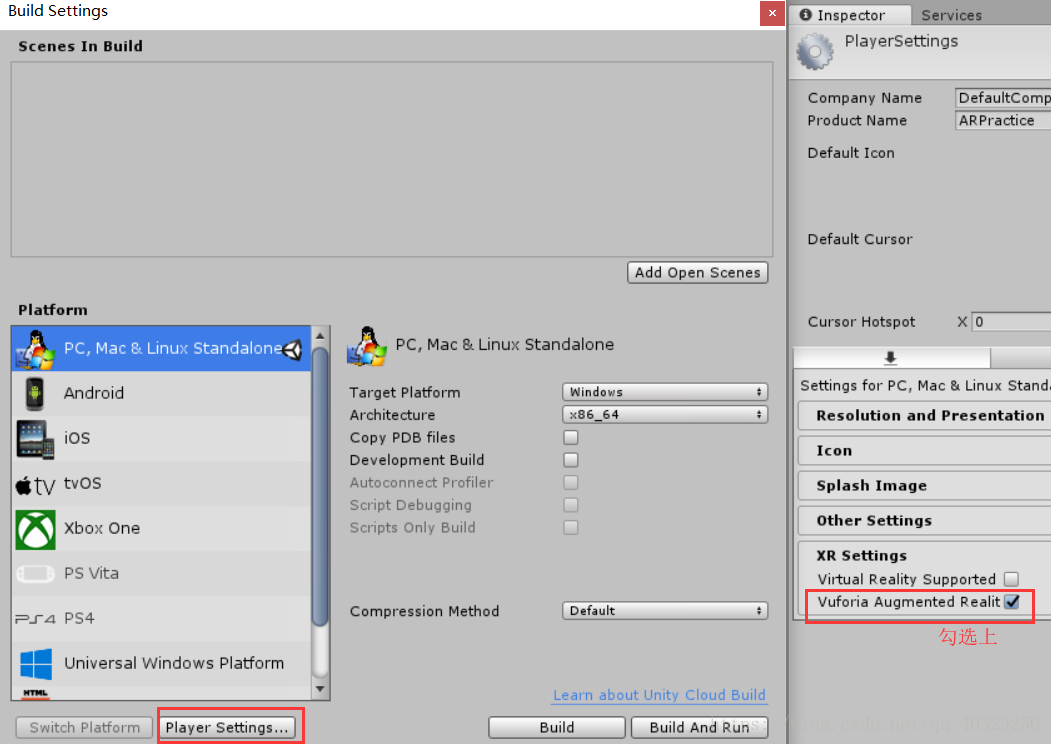Collapse the XR Settings section

(861, 556)
